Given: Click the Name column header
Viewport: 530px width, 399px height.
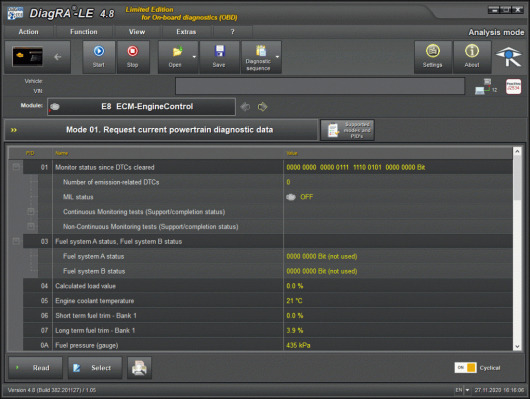Looking at the screenshot, I should point(62,153).
